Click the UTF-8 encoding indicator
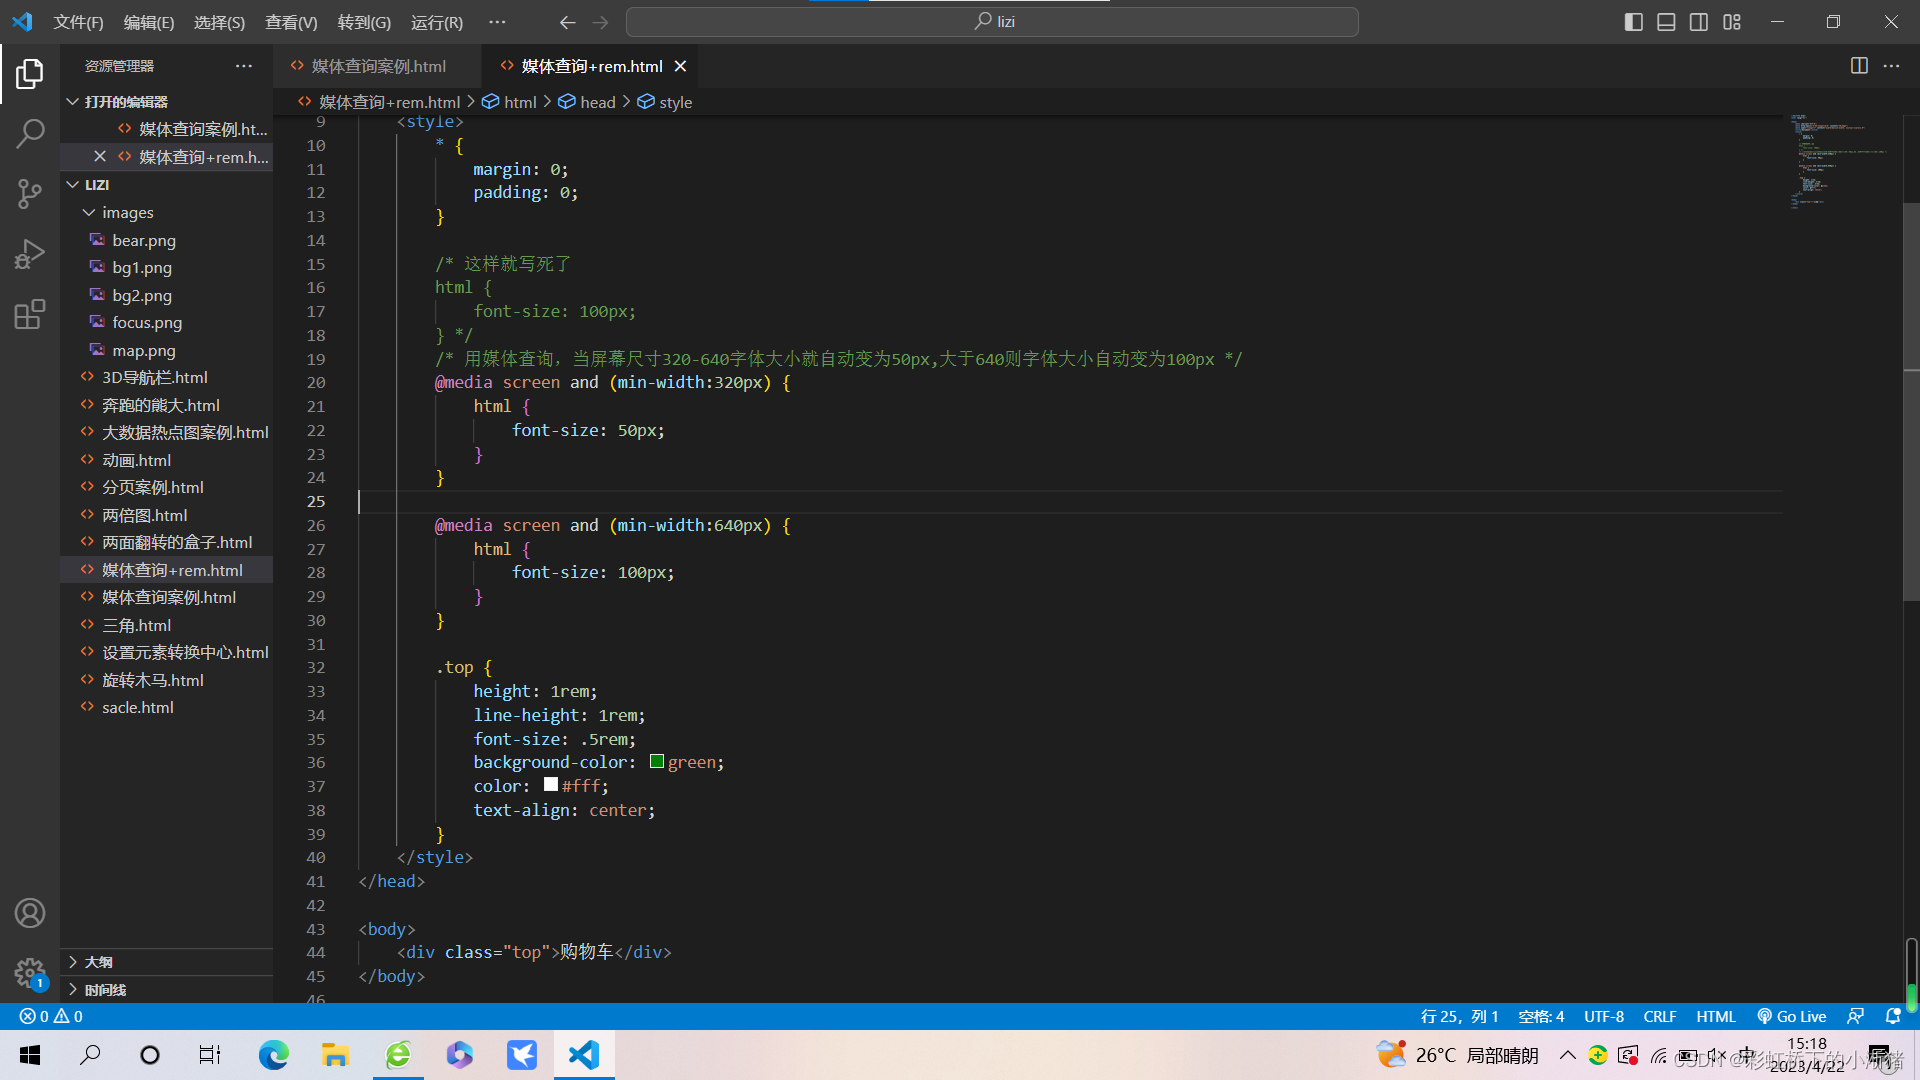This screenshot has height=1080, width=1920. 1603,1016
